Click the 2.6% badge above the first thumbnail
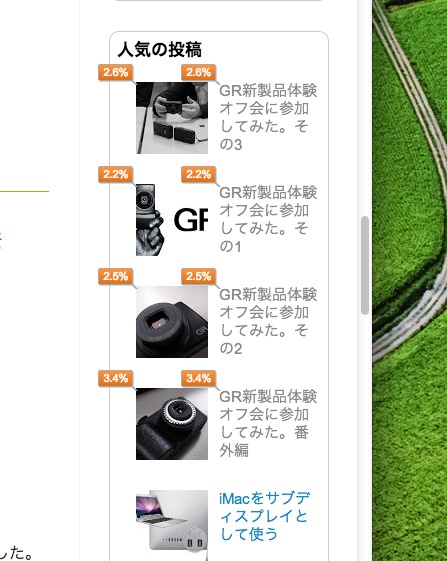The image size is (447, 561). point(115,73)
